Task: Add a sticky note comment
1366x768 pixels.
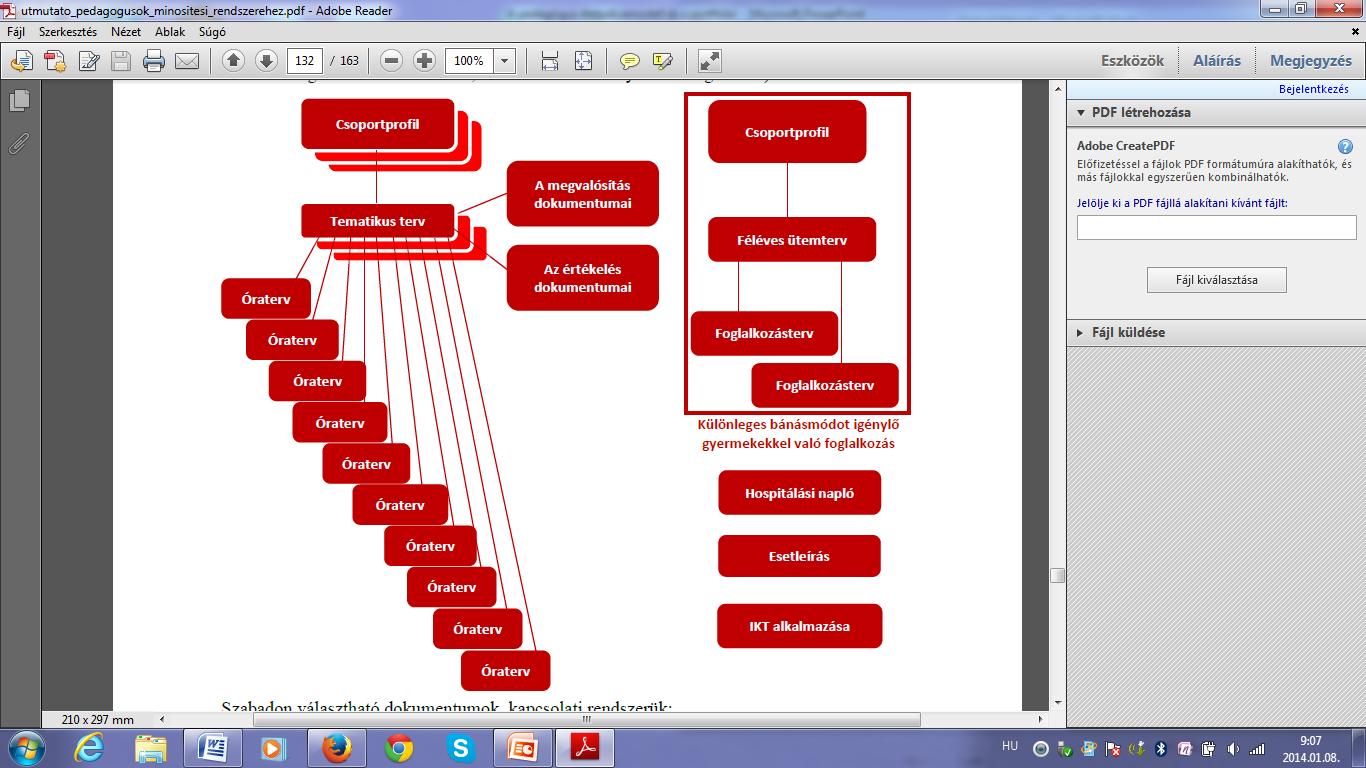Action: click(629, 61)
